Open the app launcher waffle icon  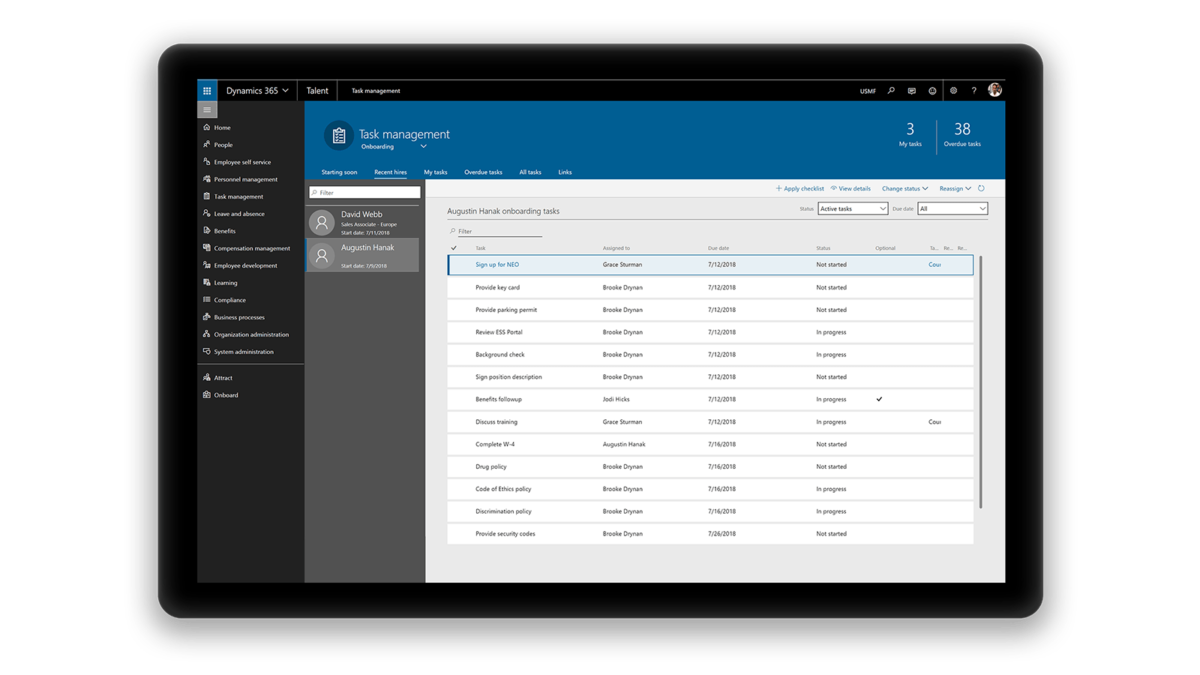(x=206, y=90)
